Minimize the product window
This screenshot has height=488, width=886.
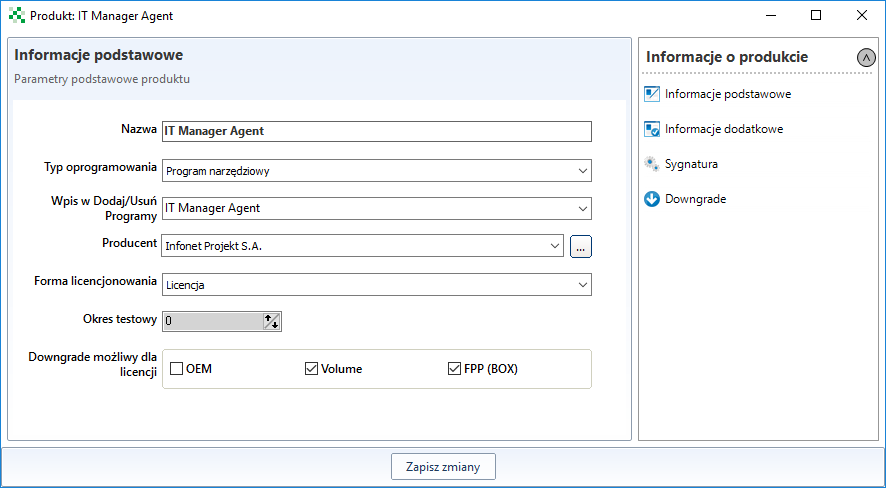click(771, 15)
